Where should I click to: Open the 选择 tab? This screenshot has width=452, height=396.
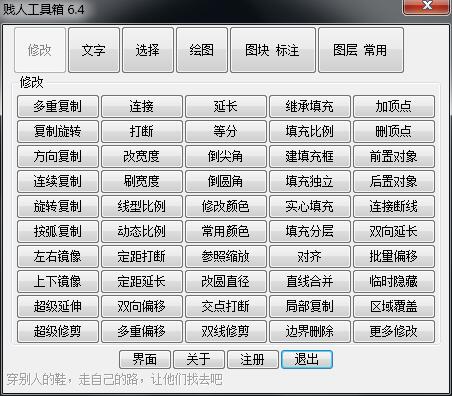tap(148, 50)
